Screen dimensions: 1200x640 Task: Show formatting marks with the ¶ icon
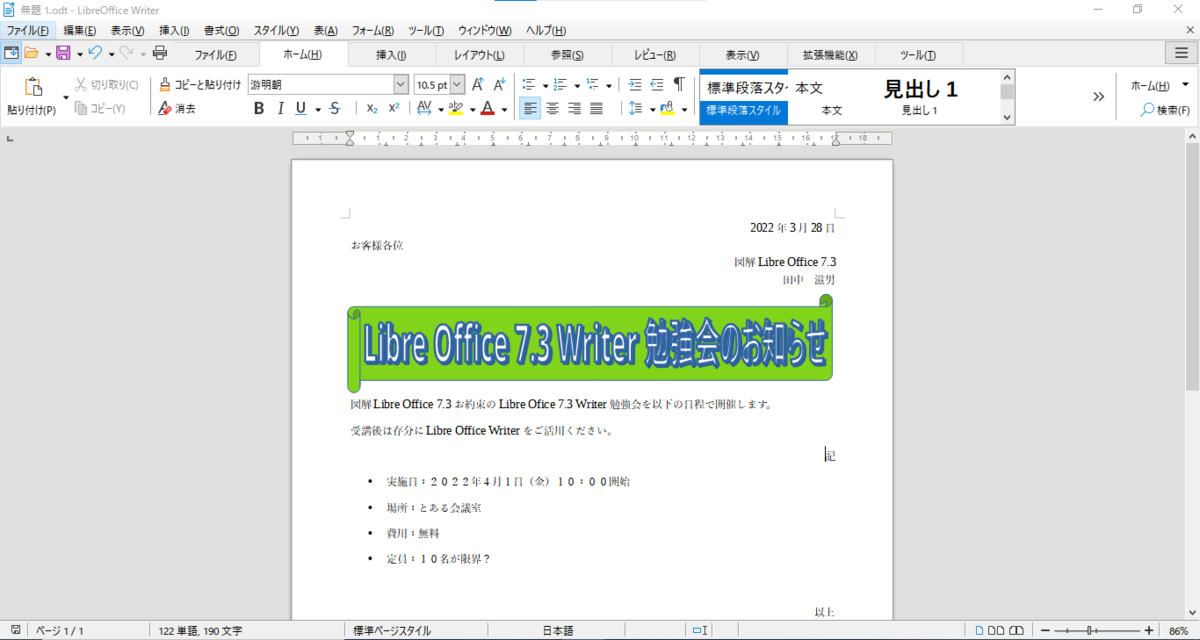coord(679,85)
